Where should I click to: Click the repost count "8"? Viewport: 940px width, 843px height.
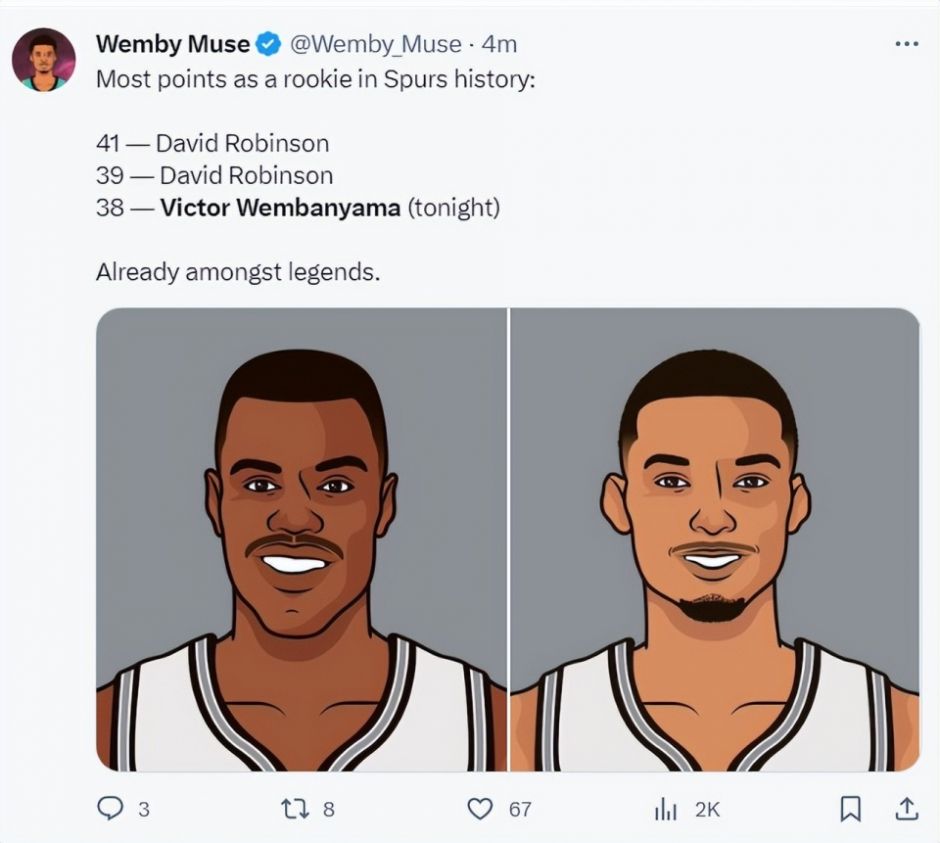coord(328,809)
